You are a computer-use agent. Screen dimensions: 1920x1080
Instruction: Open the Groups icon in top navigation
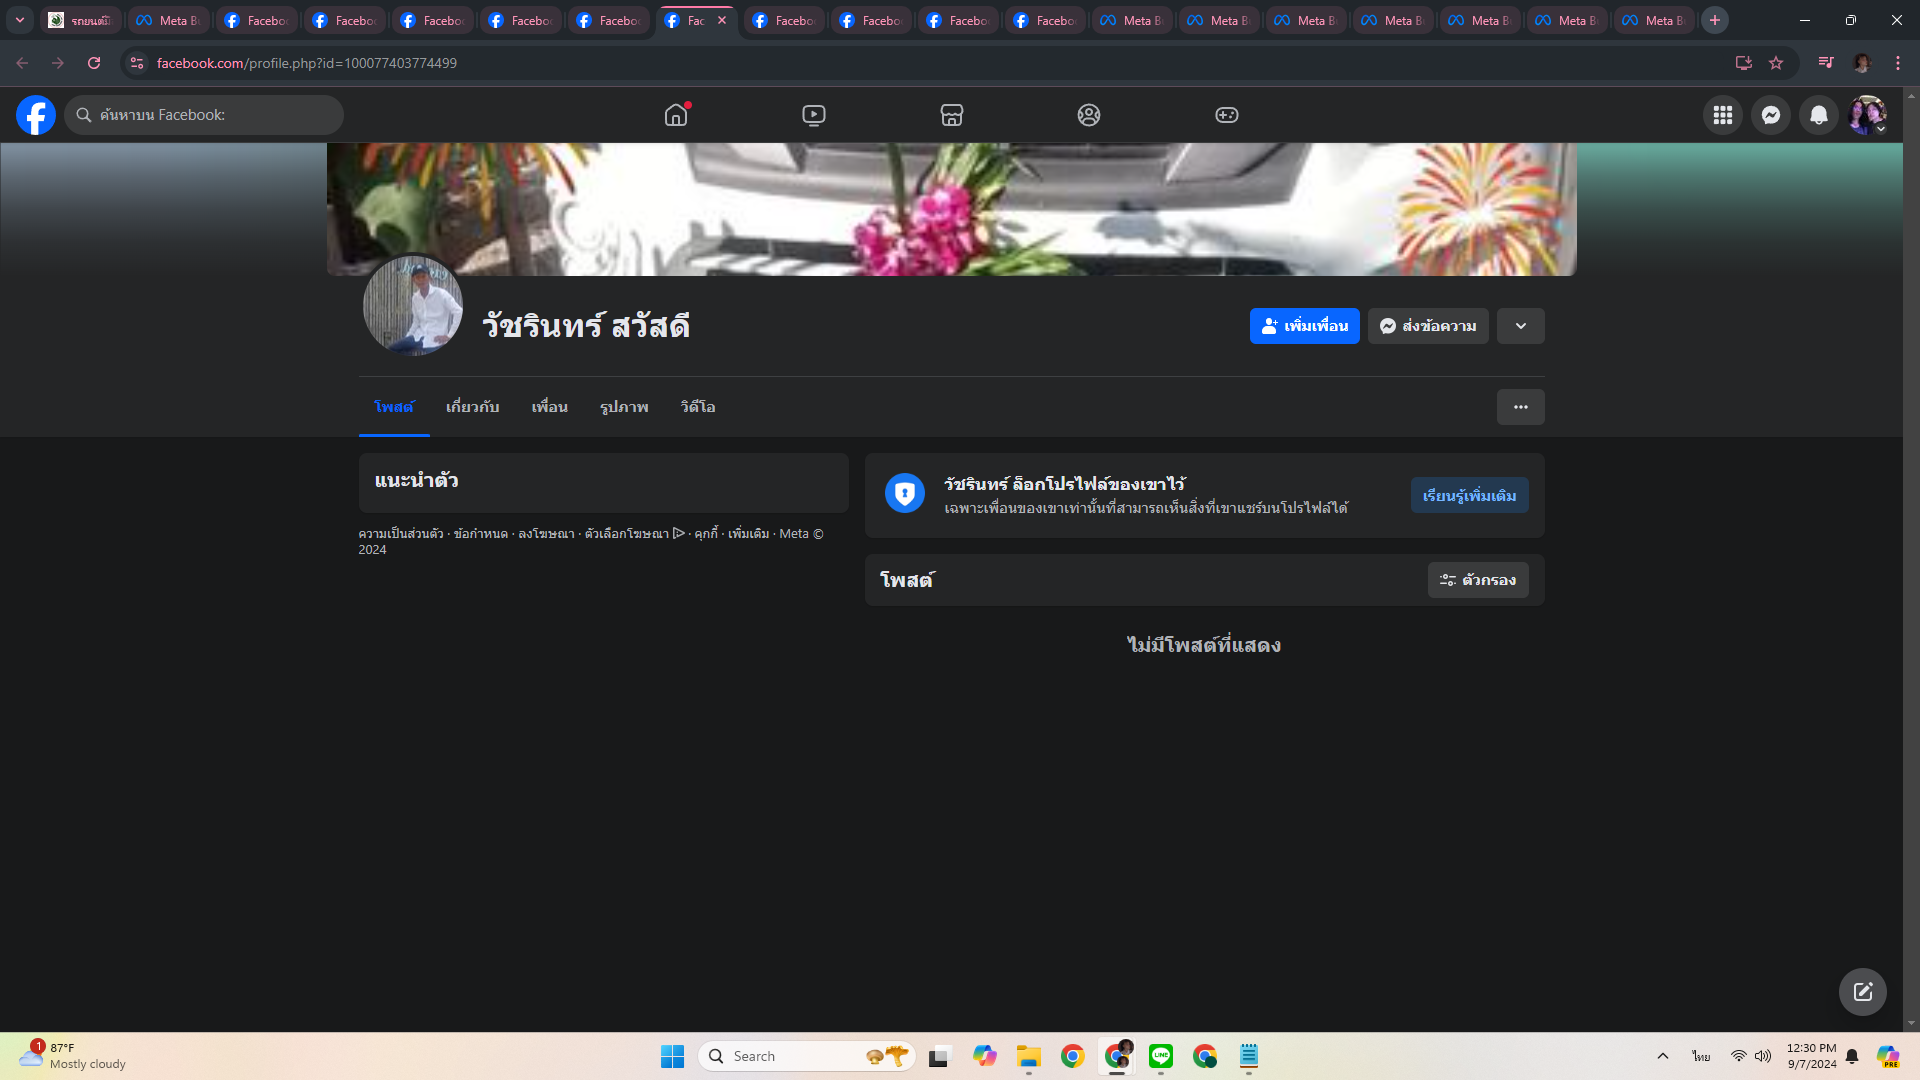click(1089, 115)
